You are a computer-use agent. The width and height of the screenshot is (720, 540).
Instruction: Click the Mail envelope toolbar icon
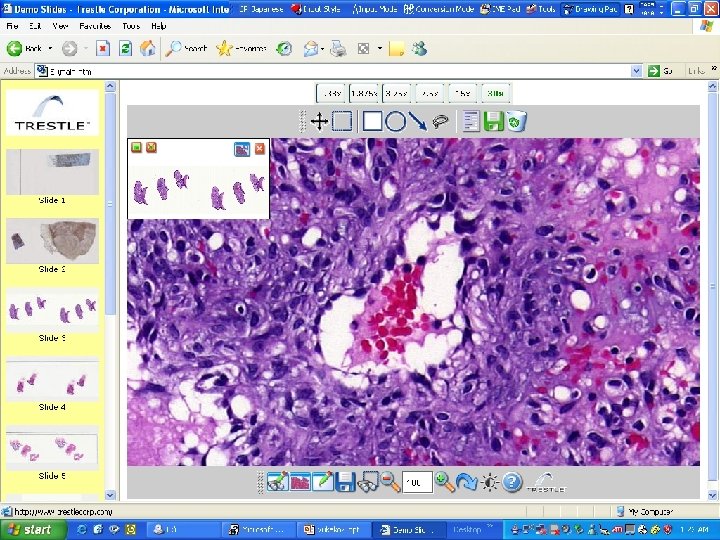click(x=311, y=48)
